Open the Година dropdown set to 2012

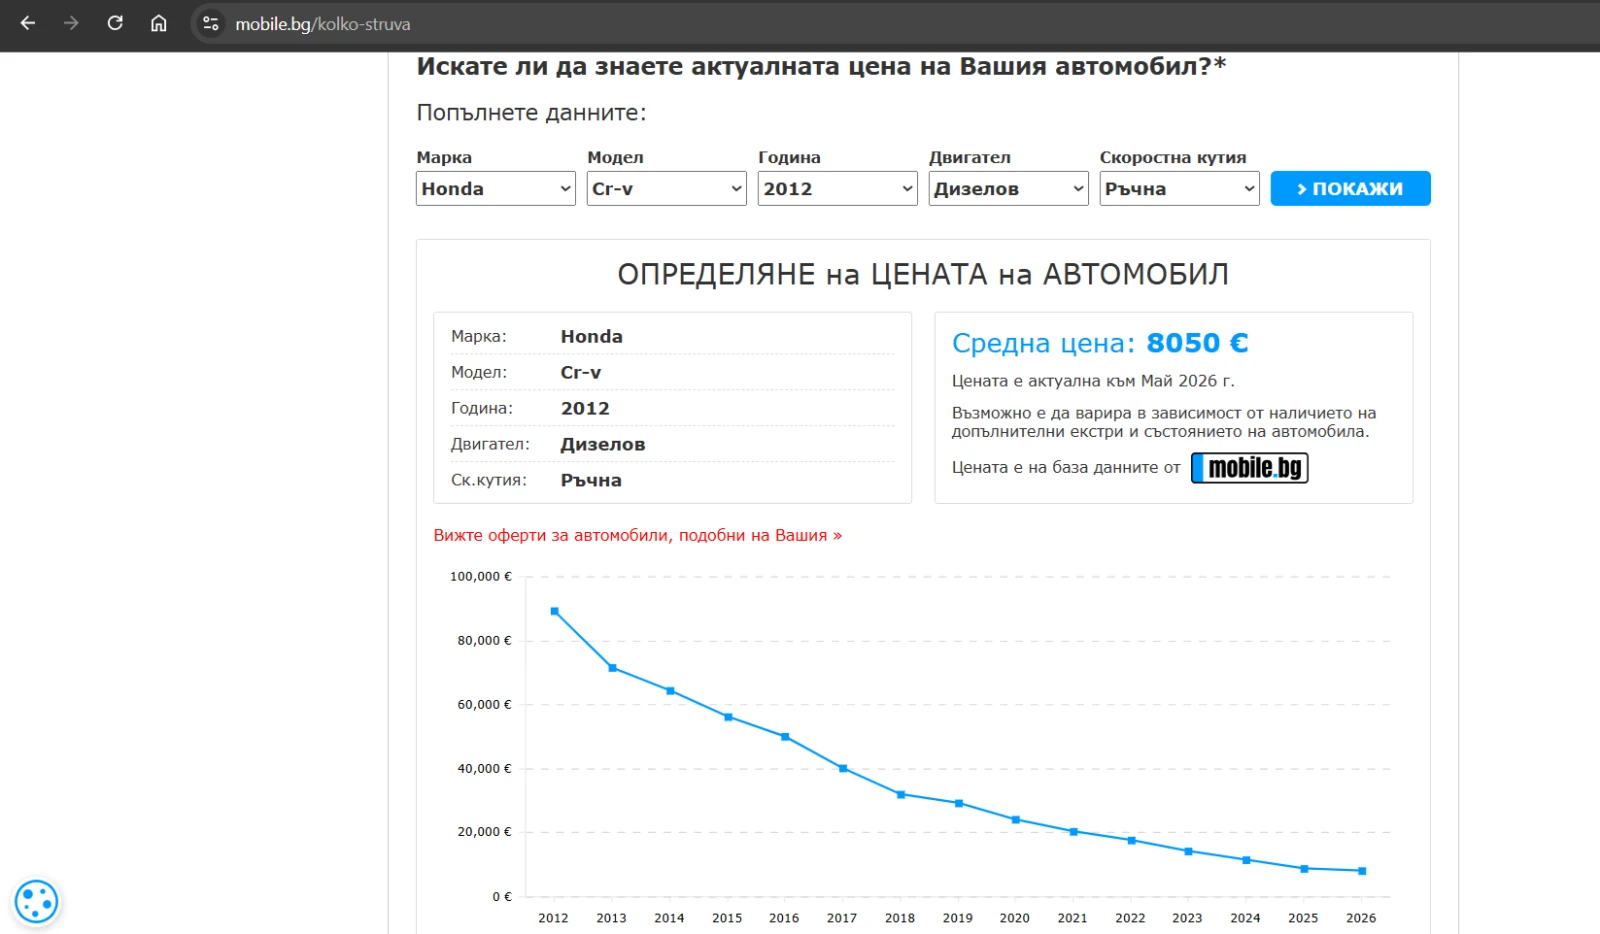[838, 189]
